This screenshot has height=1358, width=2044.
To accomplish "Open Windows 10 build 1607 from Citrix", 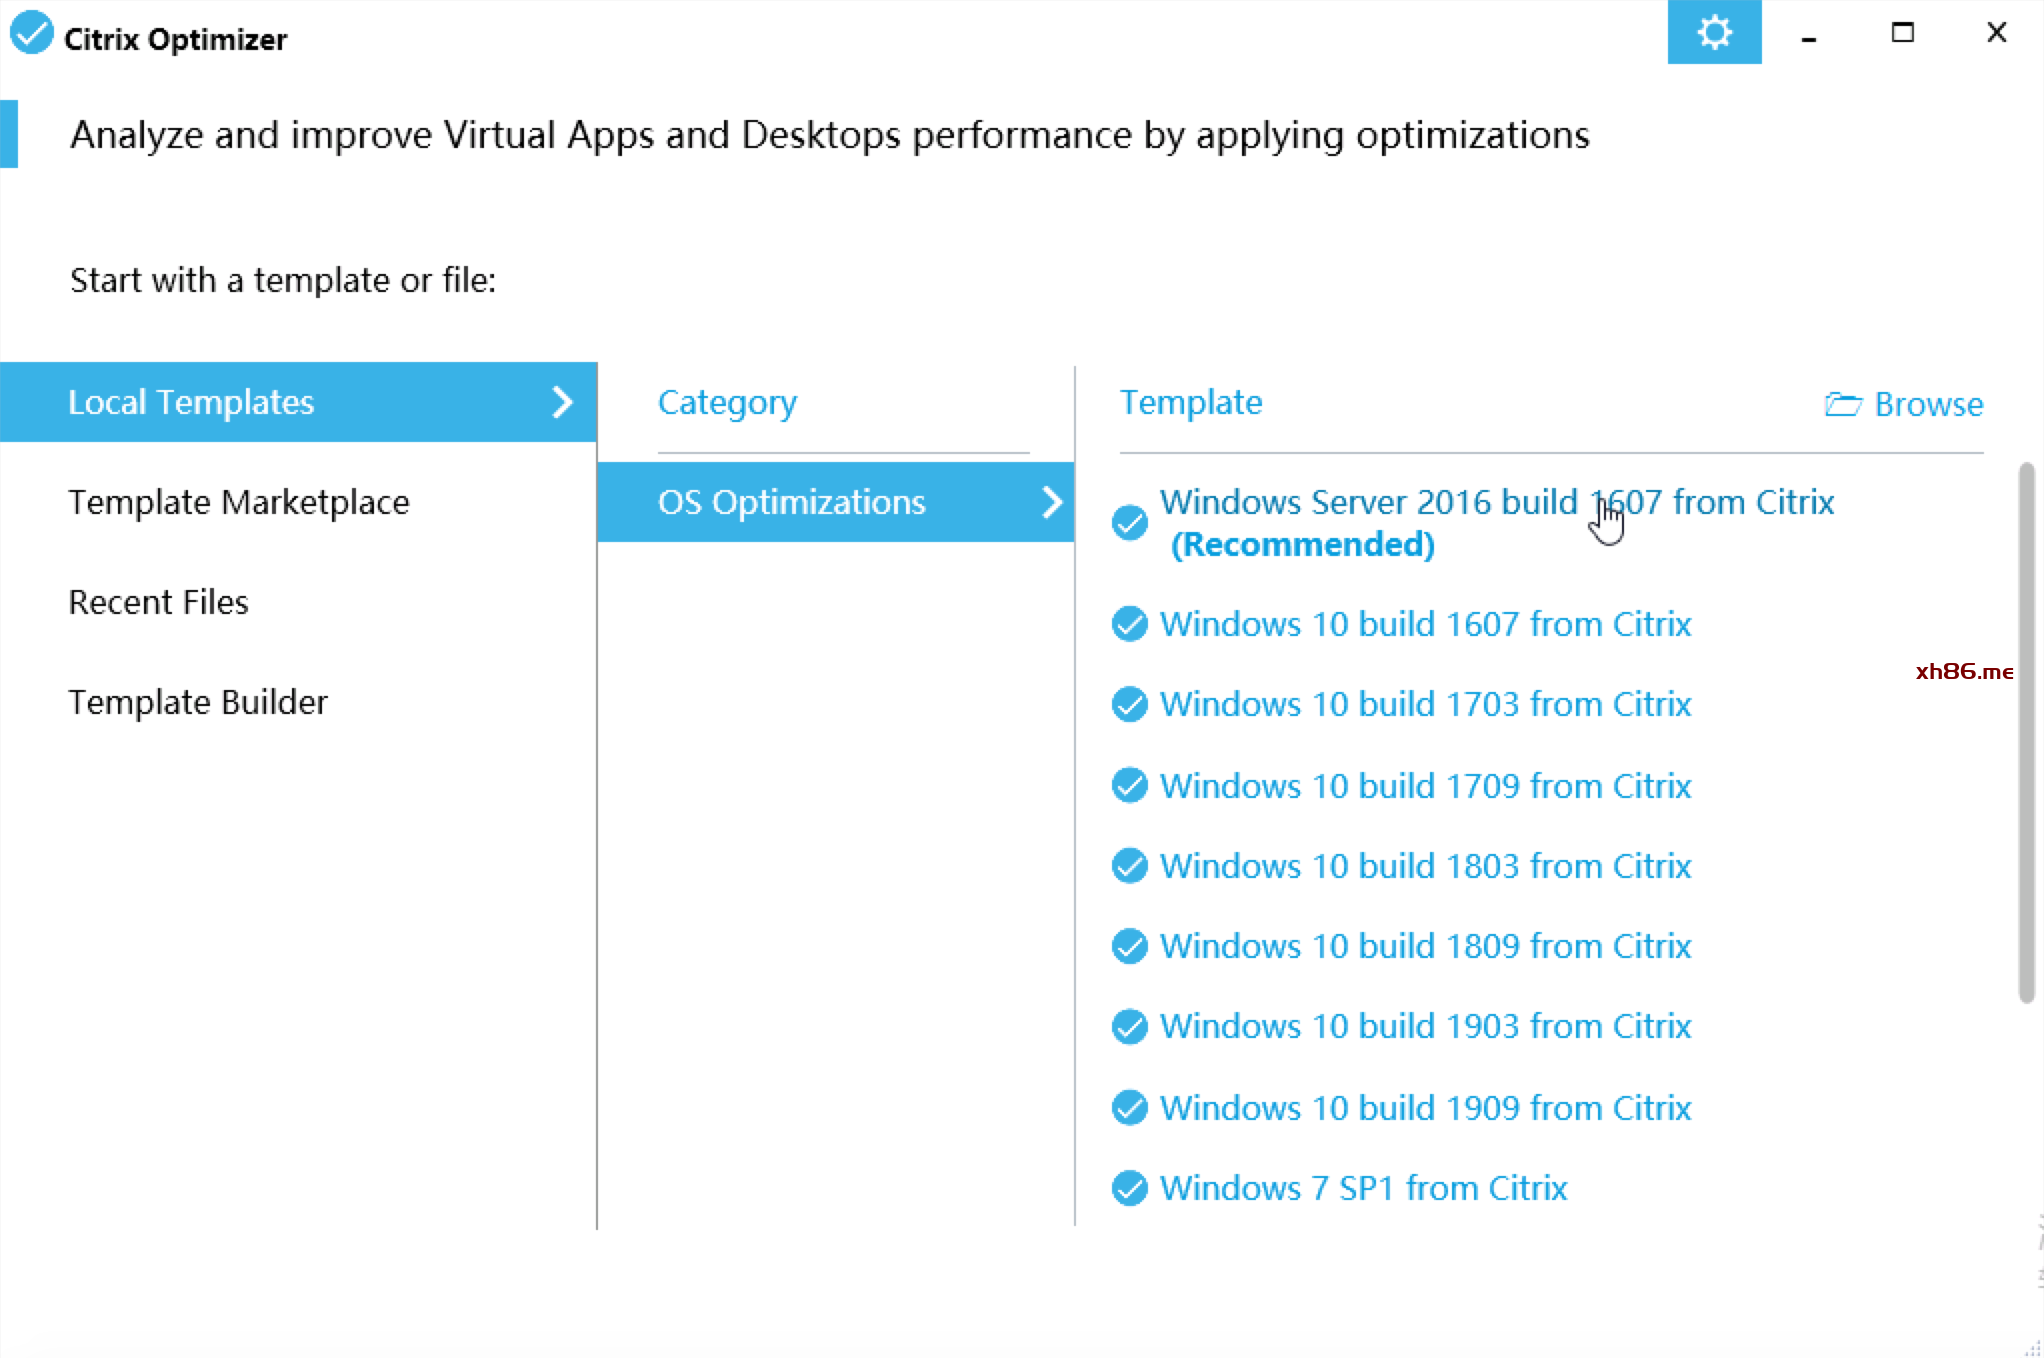I will [1425, 624].
